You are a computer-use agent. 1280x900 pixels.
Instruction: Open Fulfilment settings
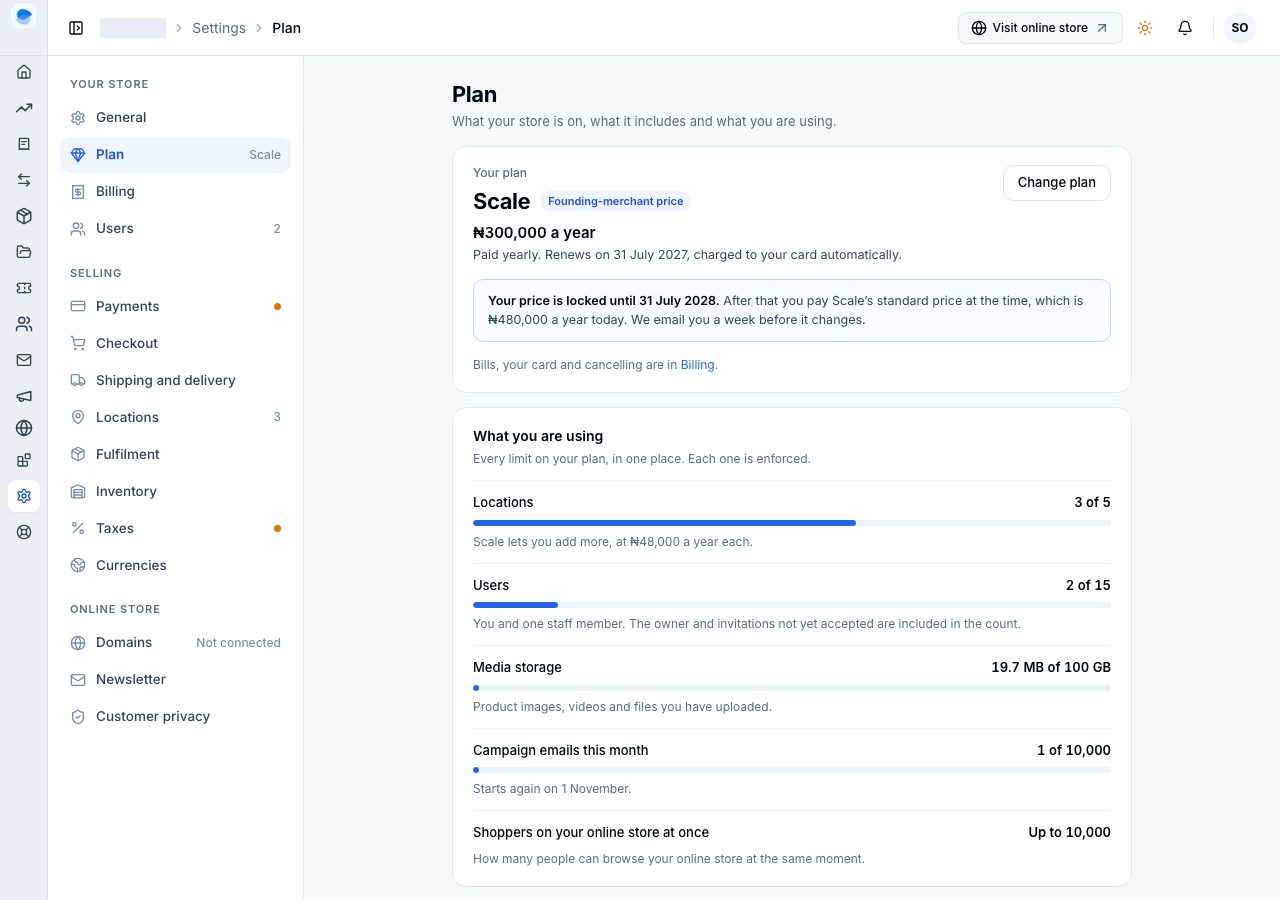175,455
